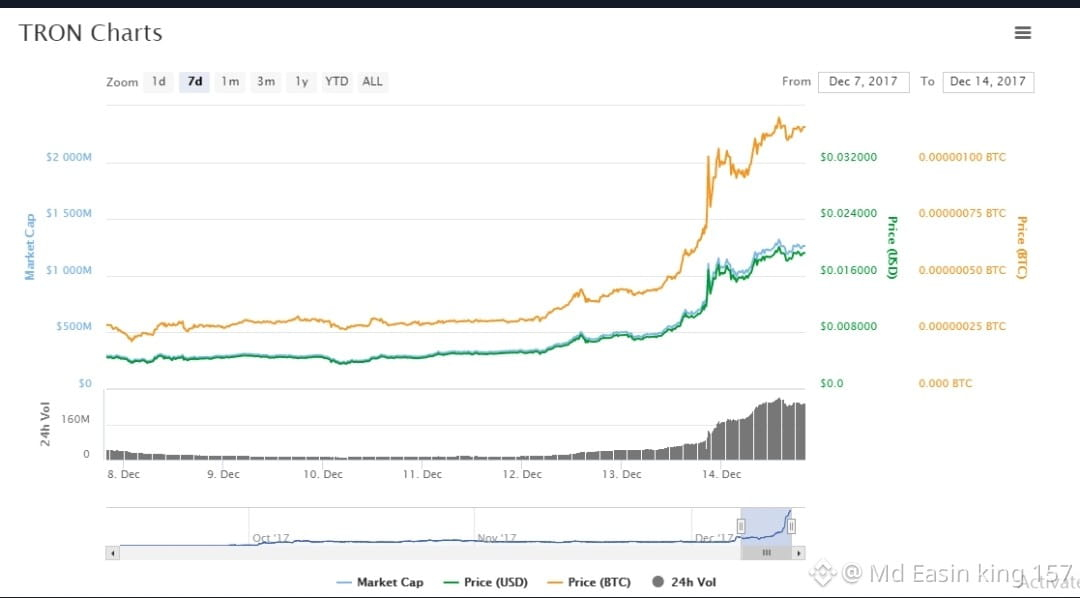Choose the YTD zoom option
This screenshot has height=598, width=1080.
[337, 82]
